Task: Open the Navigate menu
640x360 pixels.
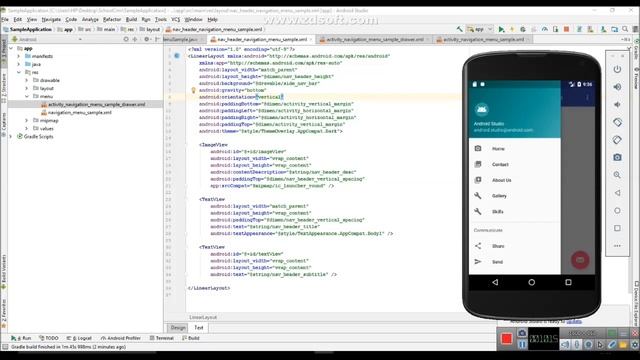Action: coord(51,19)
